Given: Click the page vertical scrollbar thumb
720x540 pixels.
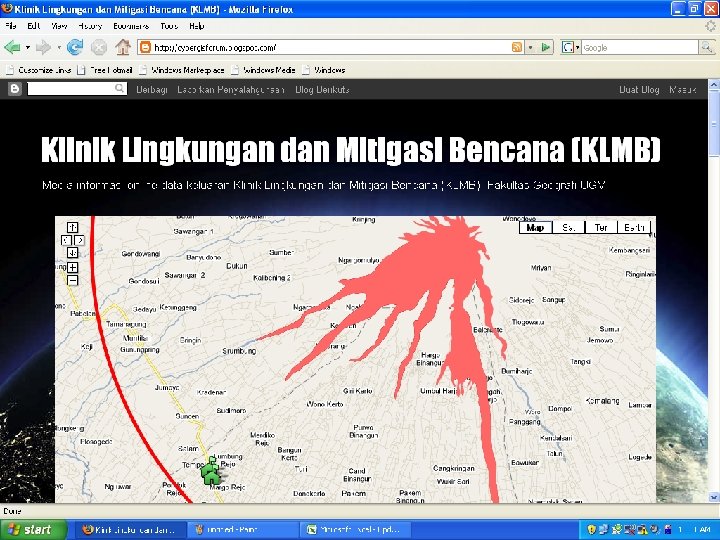Looking at the screenshot, I should (x=714, y=123).
